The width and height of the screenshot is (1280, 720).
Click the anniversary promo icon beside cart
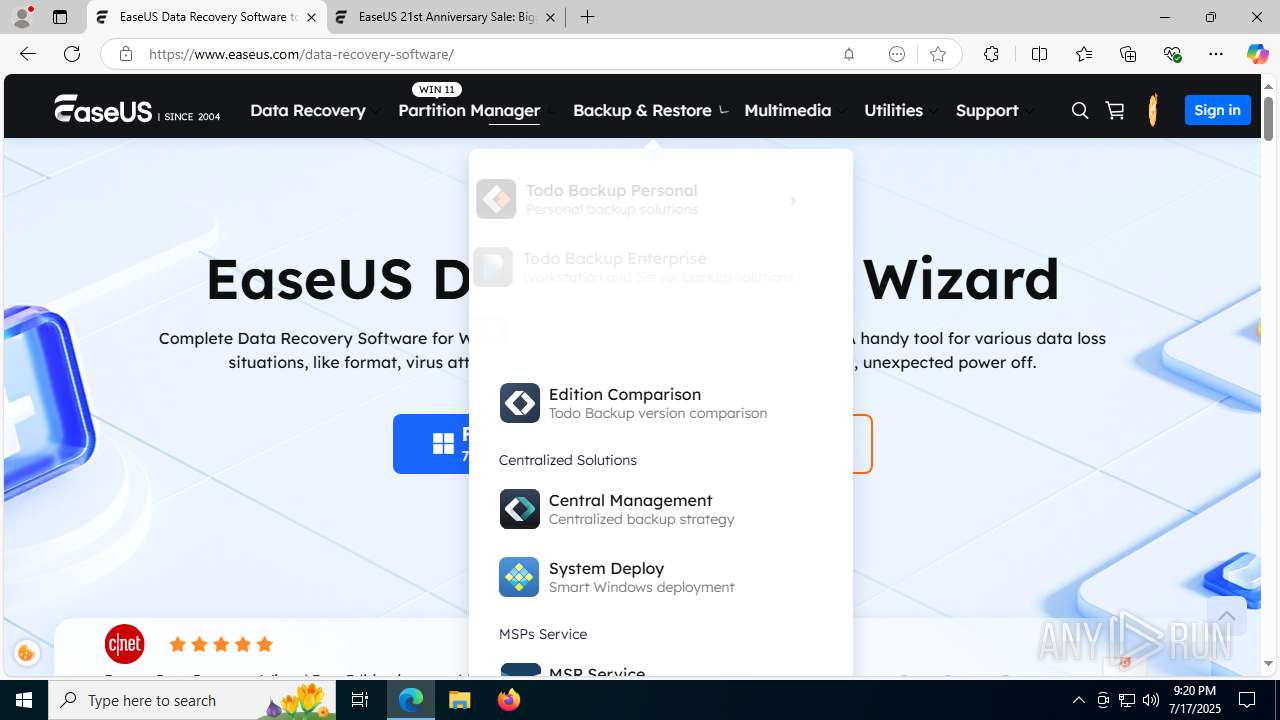pos(1153,110)
